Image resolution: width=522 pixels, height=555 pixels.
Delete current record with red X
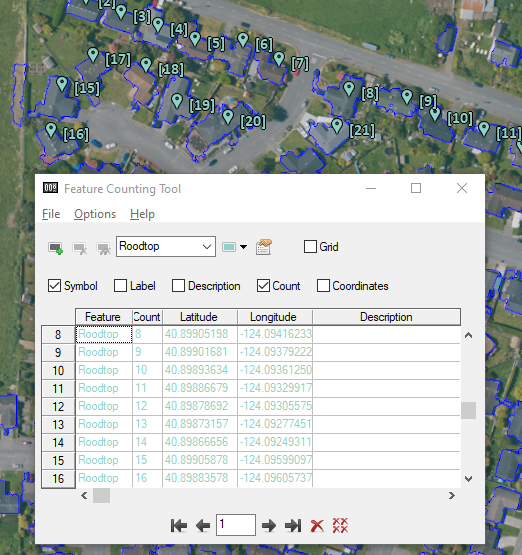point(317,526)
